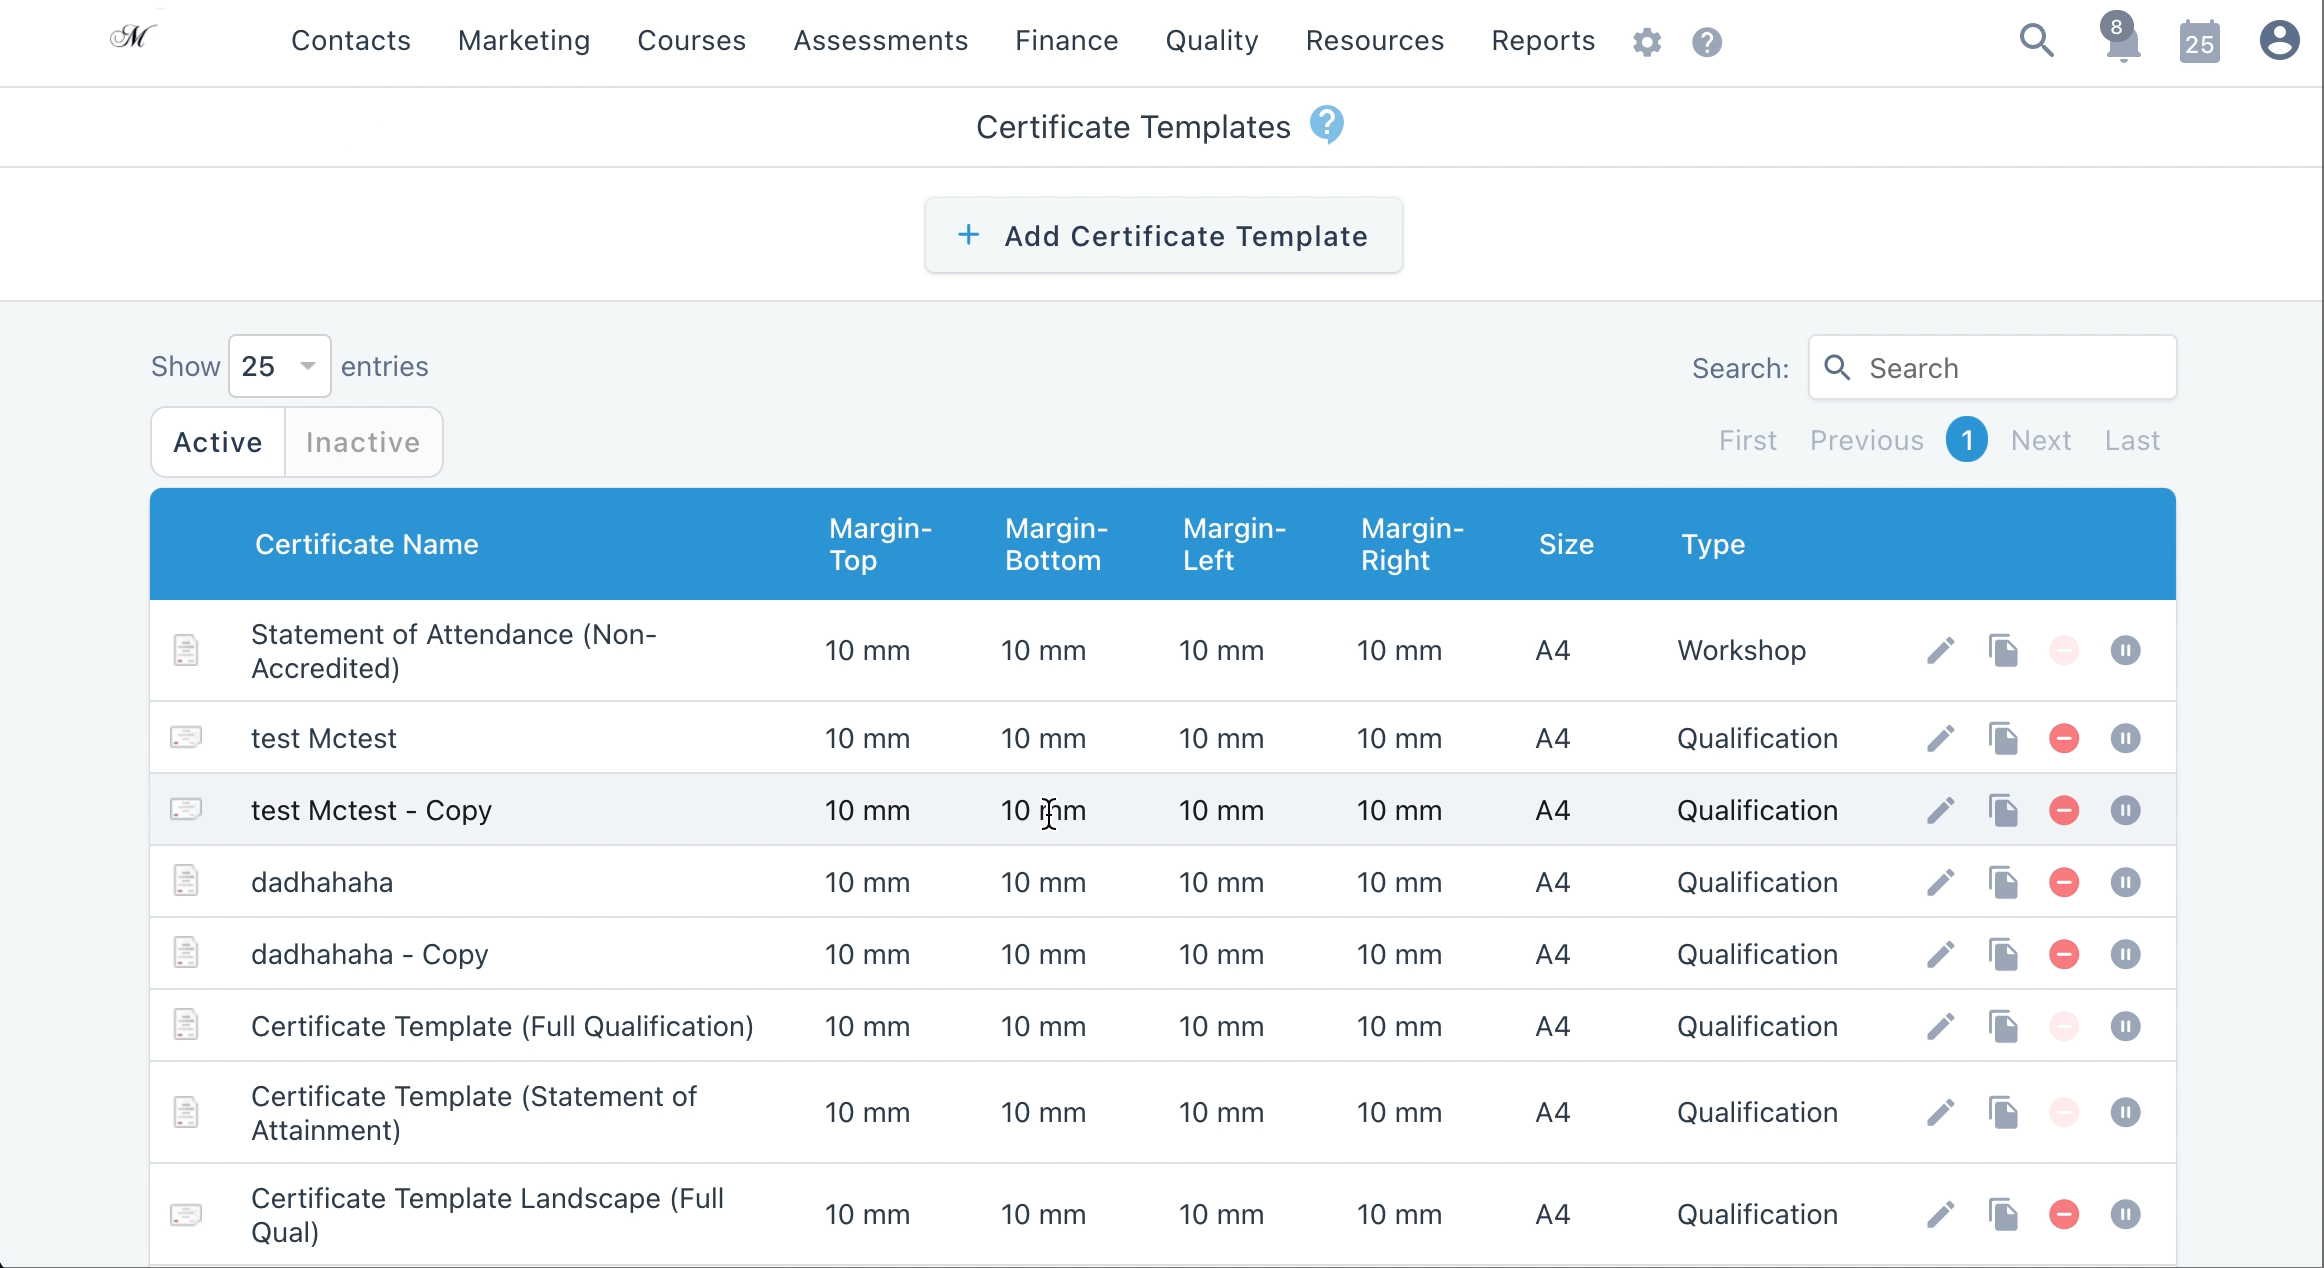
Task: Deactivate the Certificate Template (Full Qualification) row
Action: [2125, 1026]
